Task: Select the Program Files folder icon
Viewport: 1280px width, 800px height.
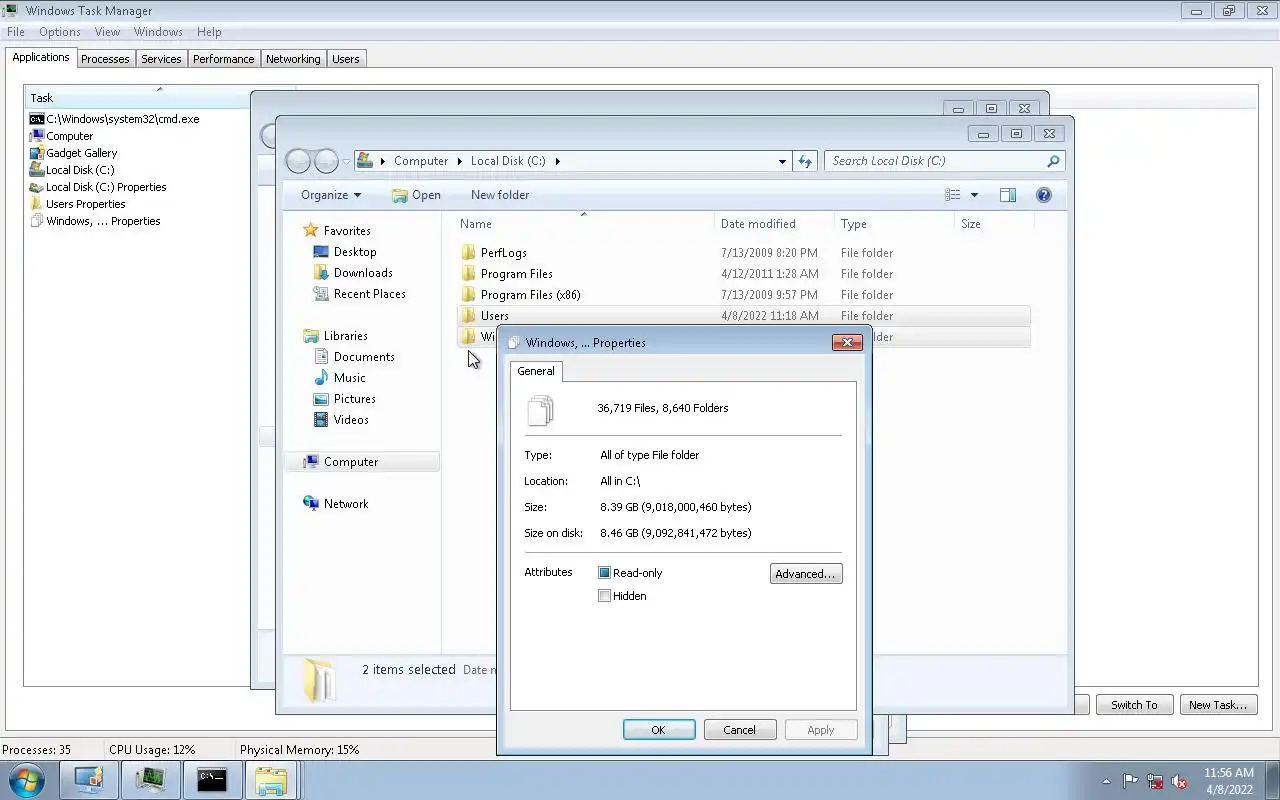Action: pyautogui.click(x=468, y=274)
